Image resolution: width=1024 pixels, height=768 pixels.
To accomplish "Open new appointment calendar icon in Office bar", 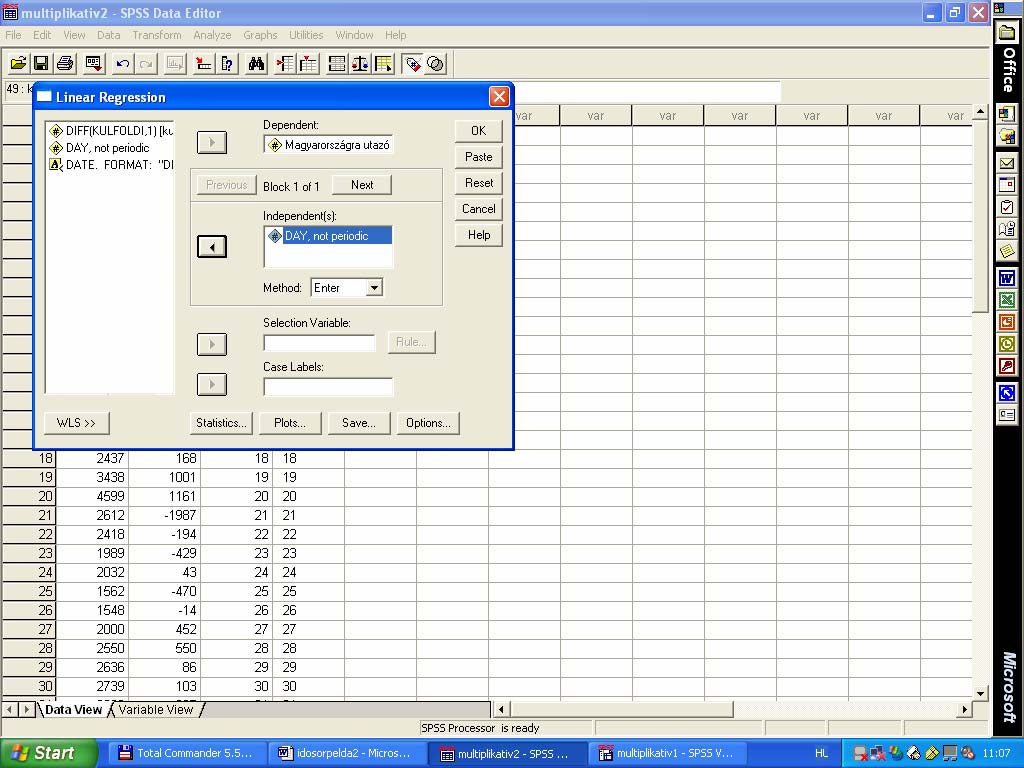I will (1007, 185).
